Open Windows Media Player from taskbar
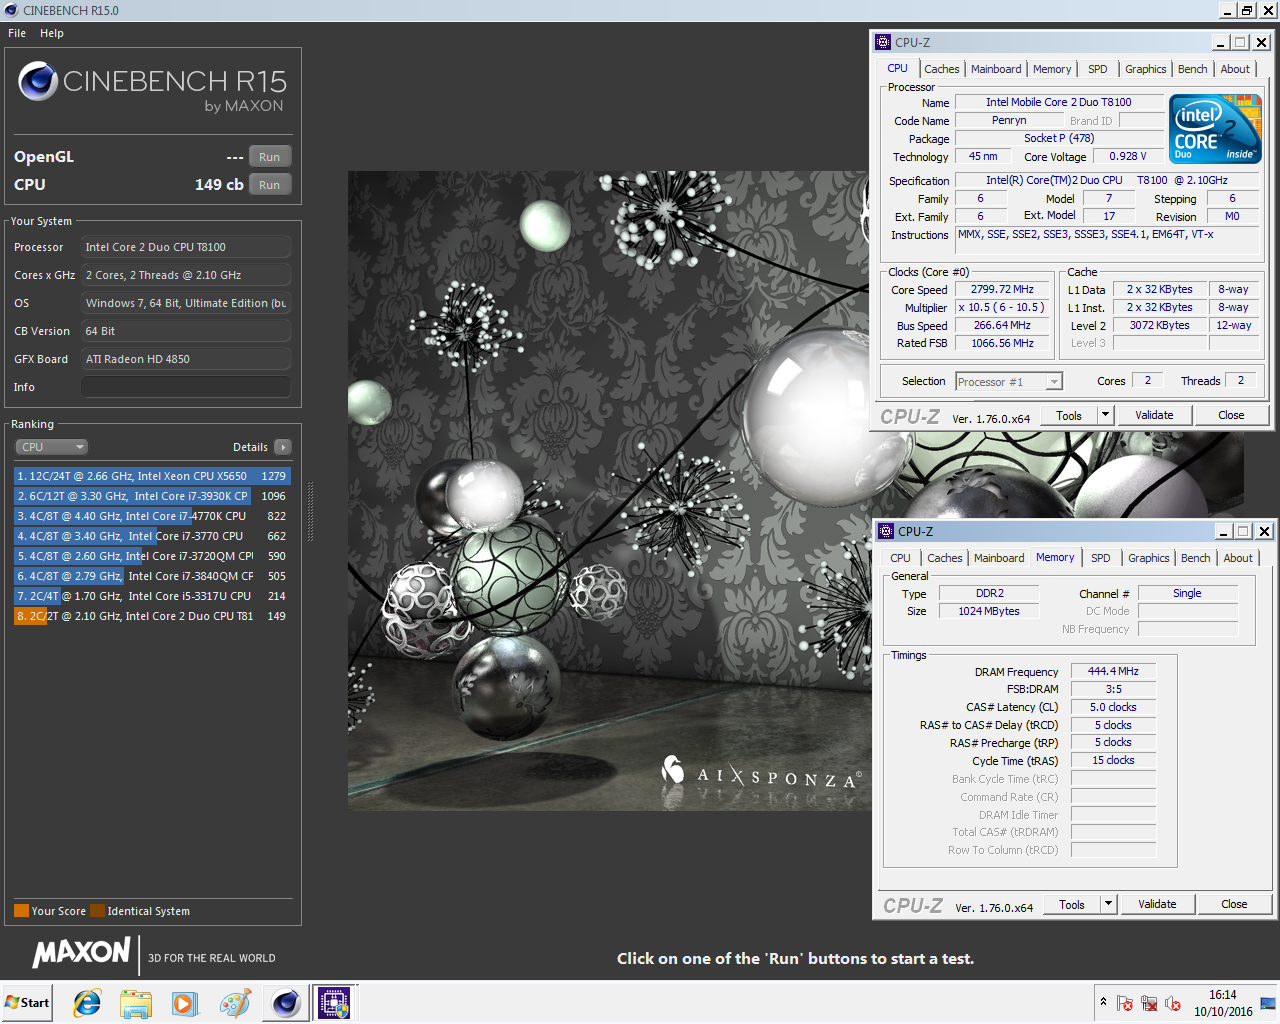Image resolution: width=1280 pixels, height=1024 pixels. [x=184, y=1003]
